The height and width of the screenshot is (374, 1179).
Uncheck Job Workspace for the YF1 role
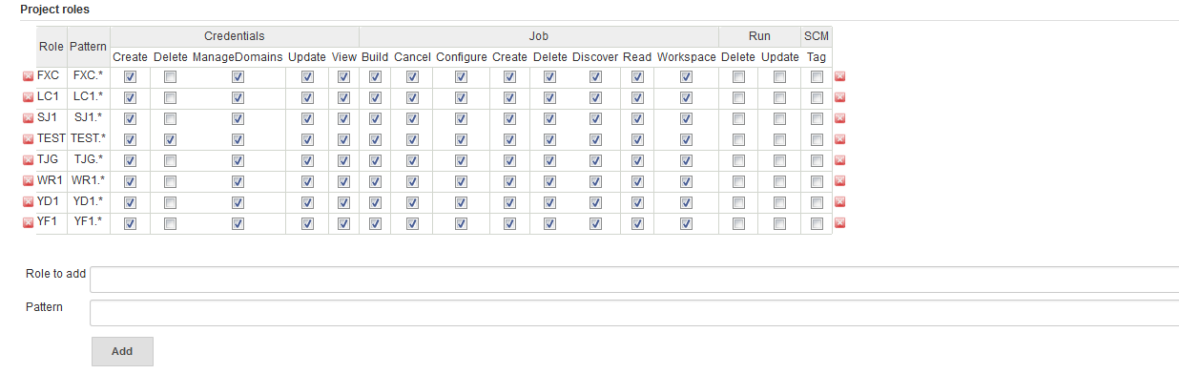pyautogui.click(x=686, y=223)
